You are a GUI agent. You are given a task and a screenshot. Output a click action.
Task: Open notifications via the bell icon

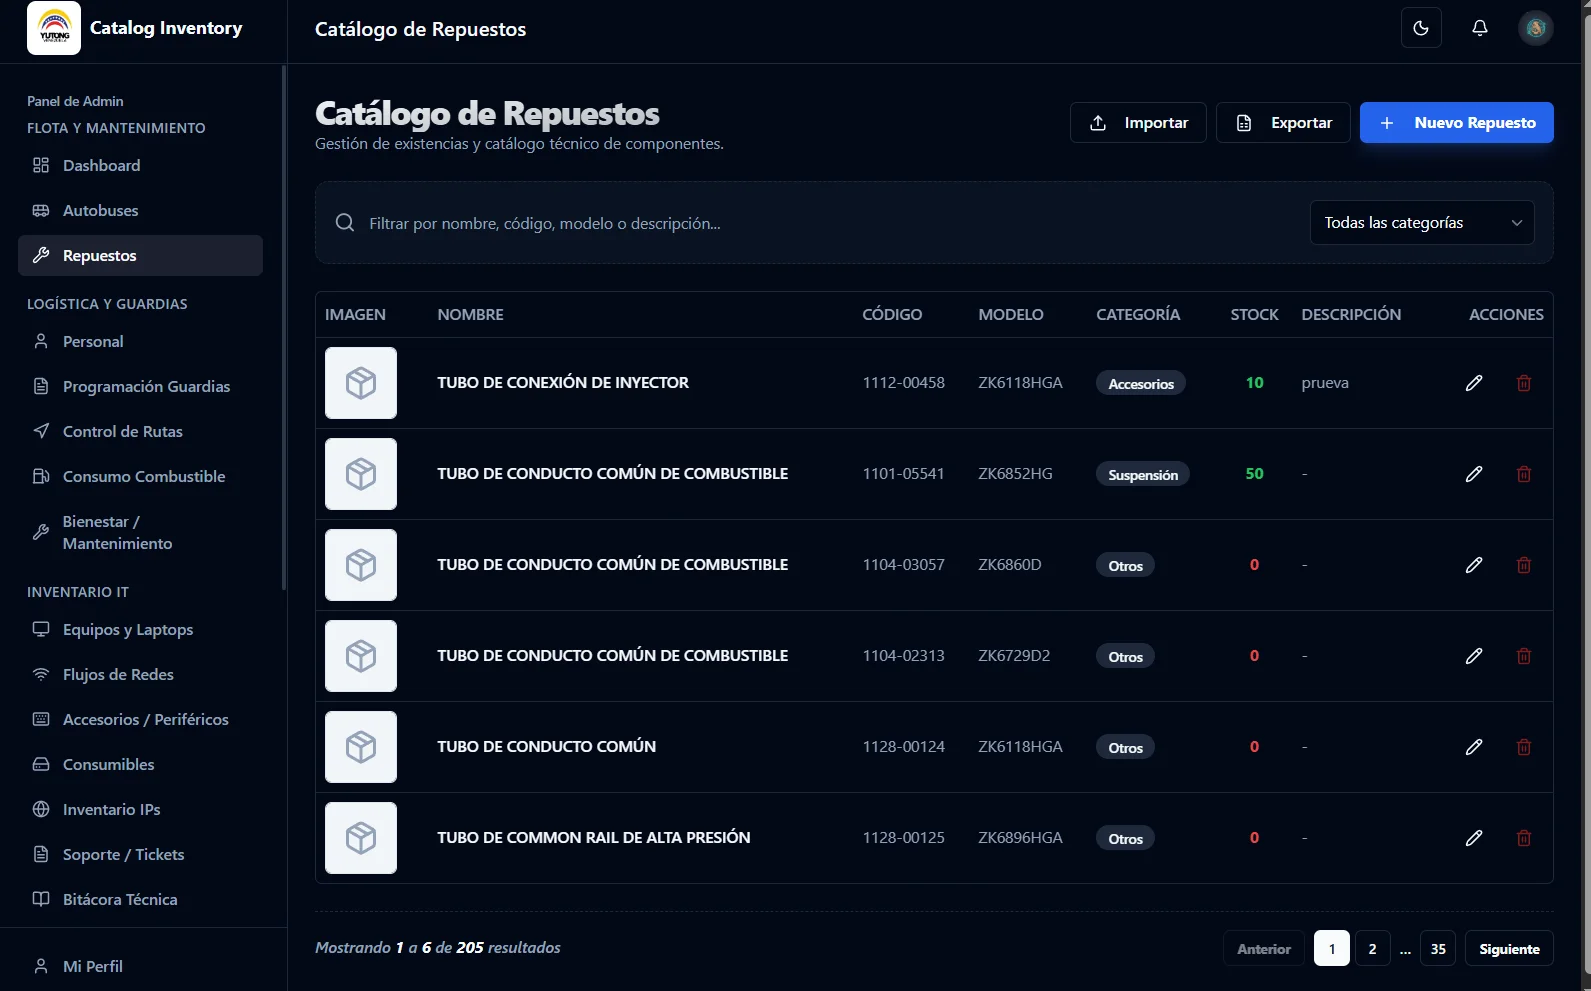tap(1480, 28)
